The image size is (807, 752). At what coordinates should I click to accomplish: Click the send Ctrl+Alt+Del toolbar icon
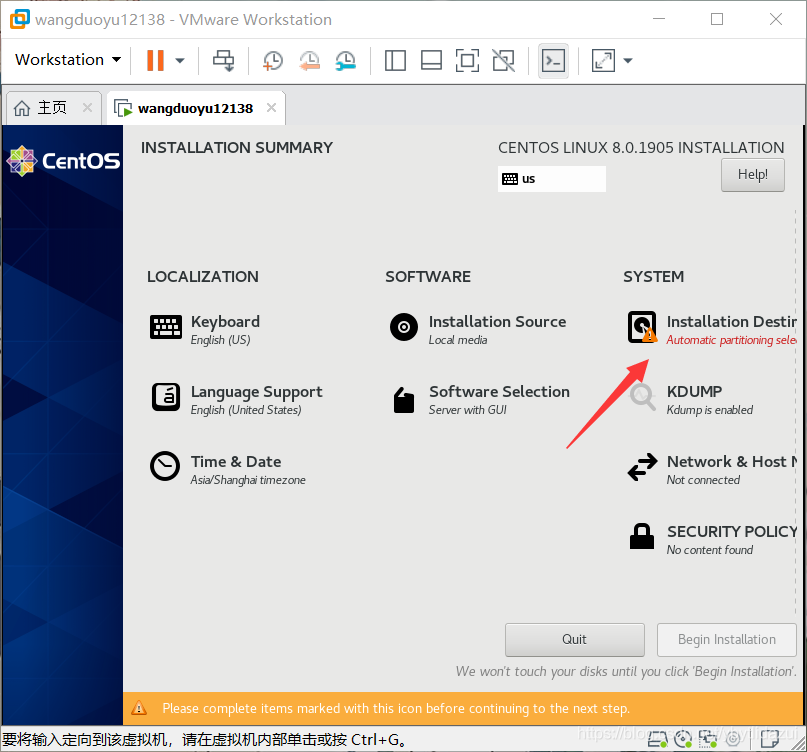[x=223, y=60]
